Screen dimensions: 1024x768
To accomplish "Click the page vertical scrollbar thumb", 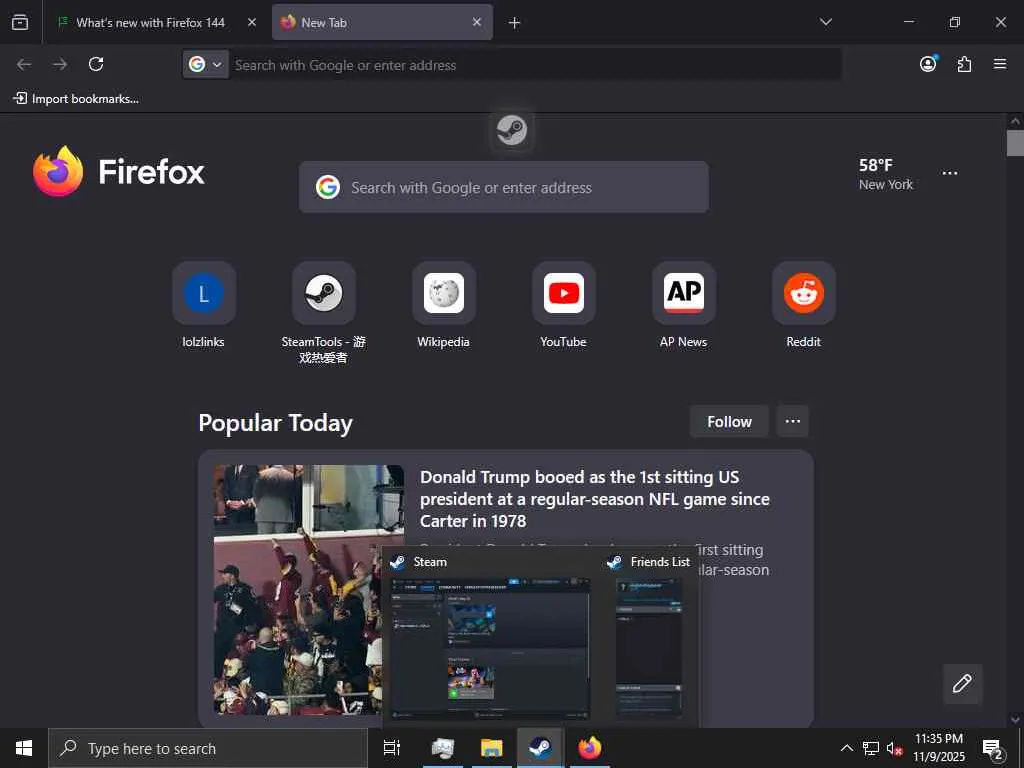I will [1015, 143].
